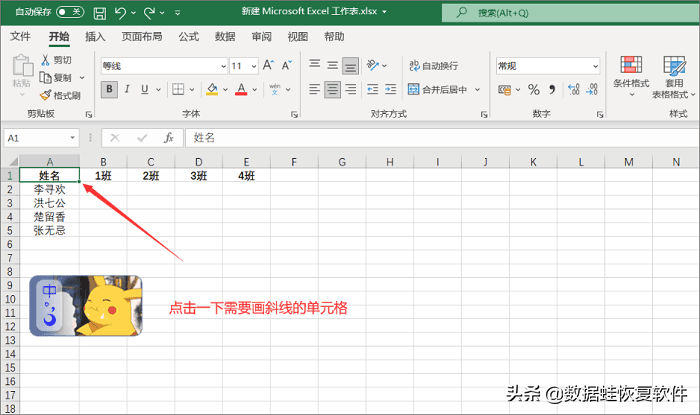Screen dimensions: 700x415
Task: Click the formula bar Cancel X button
Action: point(115,138)
